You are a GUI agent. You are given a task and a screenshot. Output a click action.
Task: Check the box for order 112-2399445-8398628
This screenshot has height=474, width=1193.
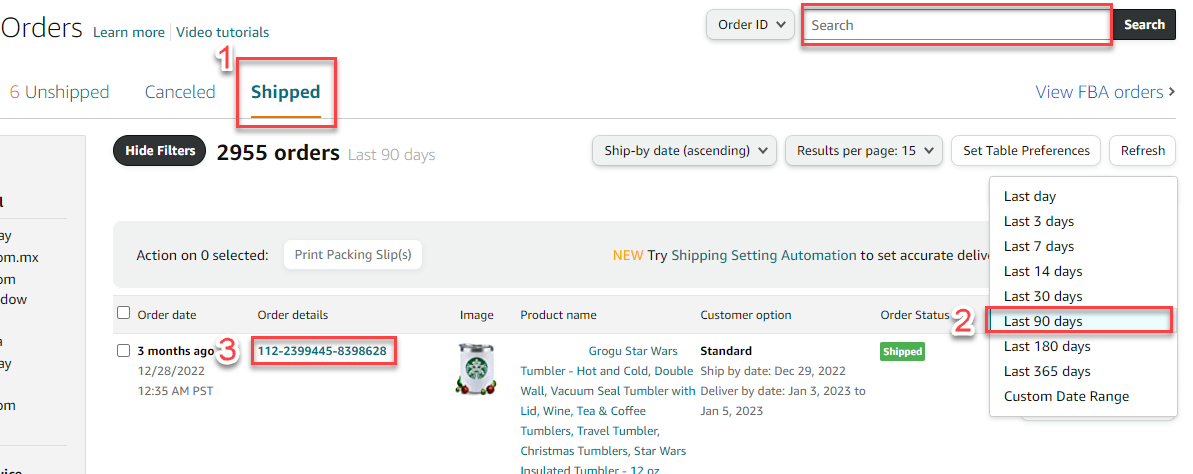pyautogui.click(x=123, y=351)
